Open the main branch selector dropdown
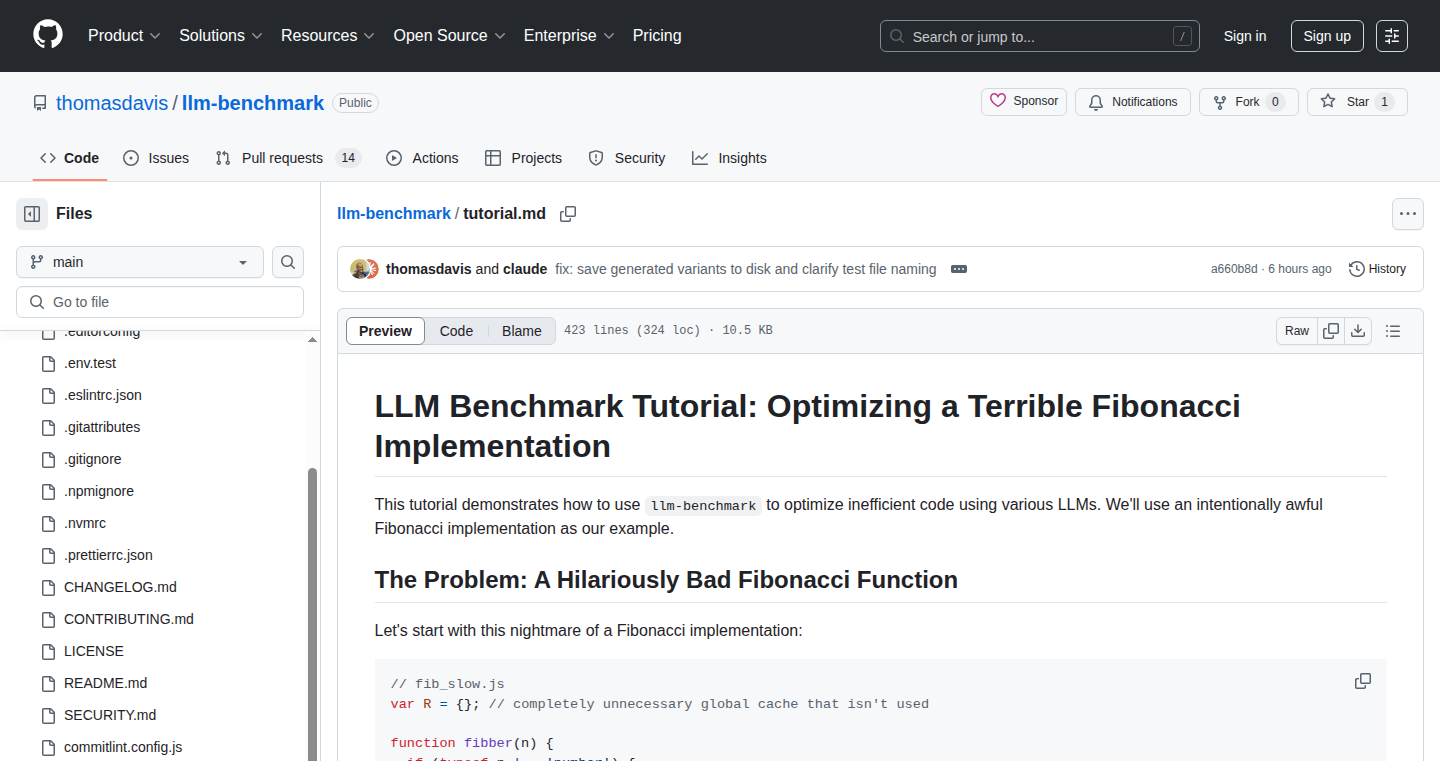Screen dimensions: 1440x761 (x=140, y=262)
